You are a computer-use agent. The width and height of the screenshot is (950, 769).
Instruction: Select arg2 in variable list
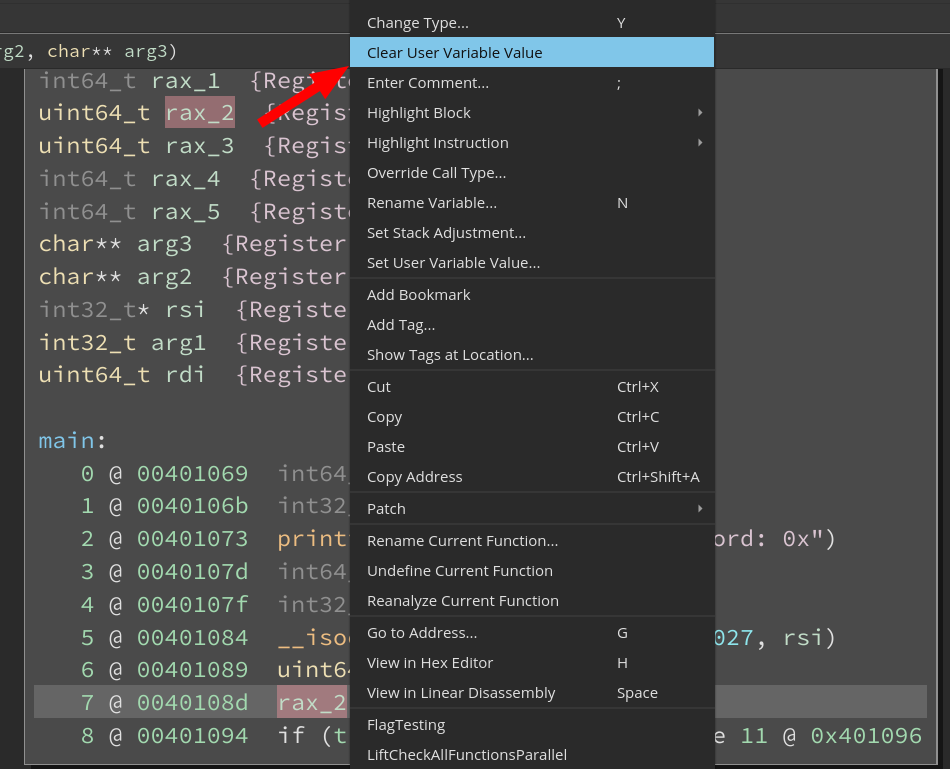click(164, 277)
